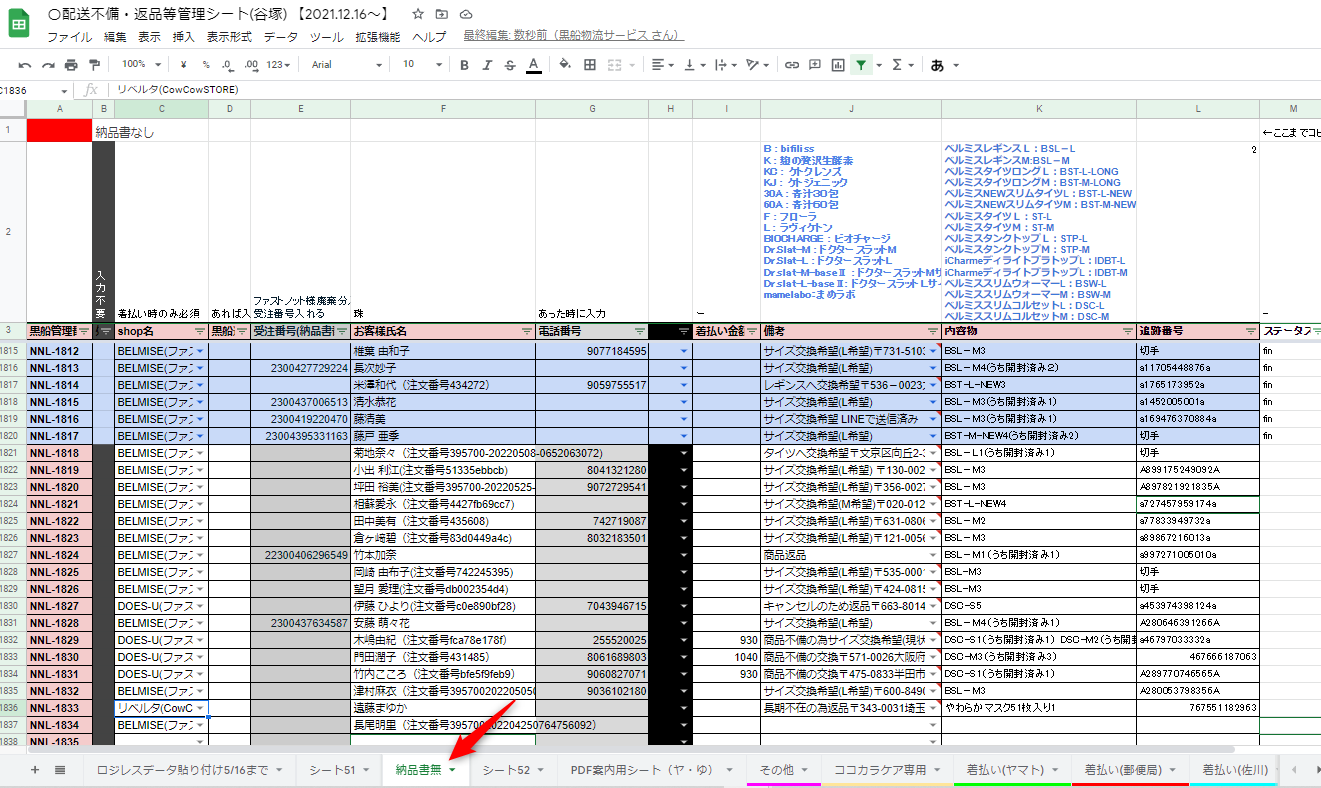Click the Google Sheets home icon
The image size is (1321, 788).
tap(21, 23)
